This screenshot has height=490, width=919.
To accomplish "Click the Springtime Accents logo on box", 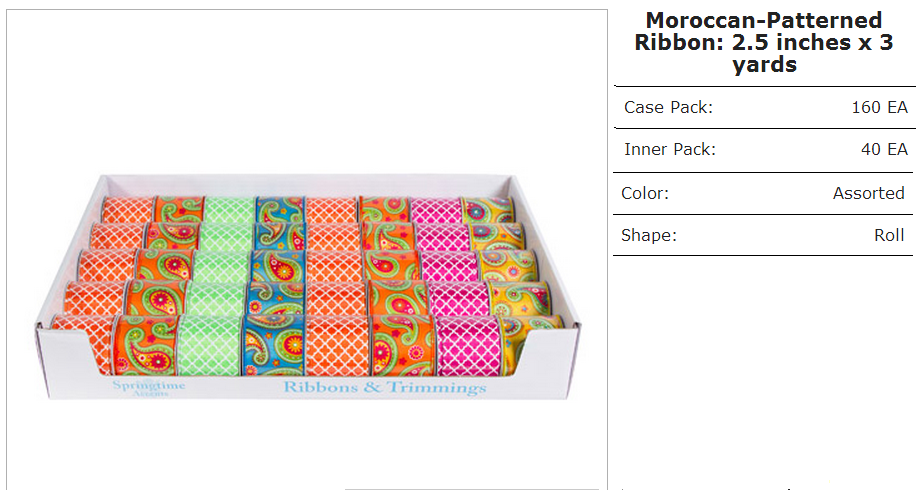I will click(x=149, y=387).
